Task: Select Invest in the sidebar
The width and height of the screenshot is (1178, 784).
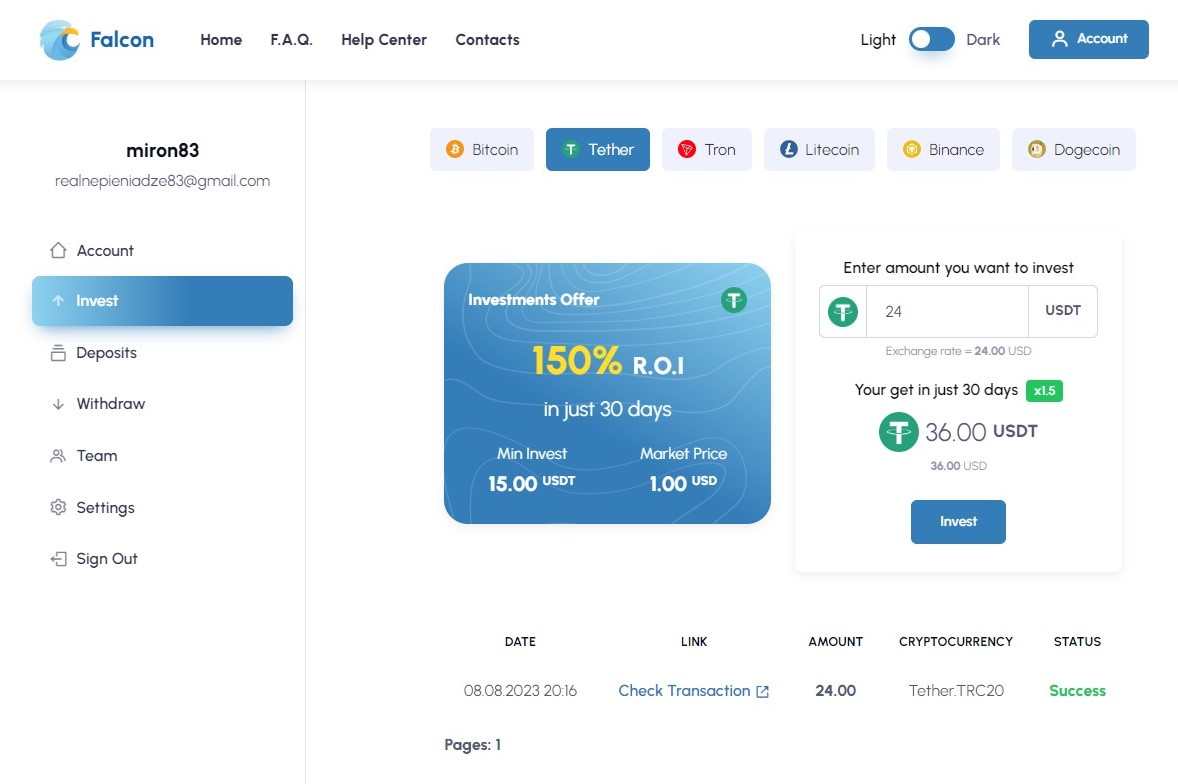Action: 162,301
